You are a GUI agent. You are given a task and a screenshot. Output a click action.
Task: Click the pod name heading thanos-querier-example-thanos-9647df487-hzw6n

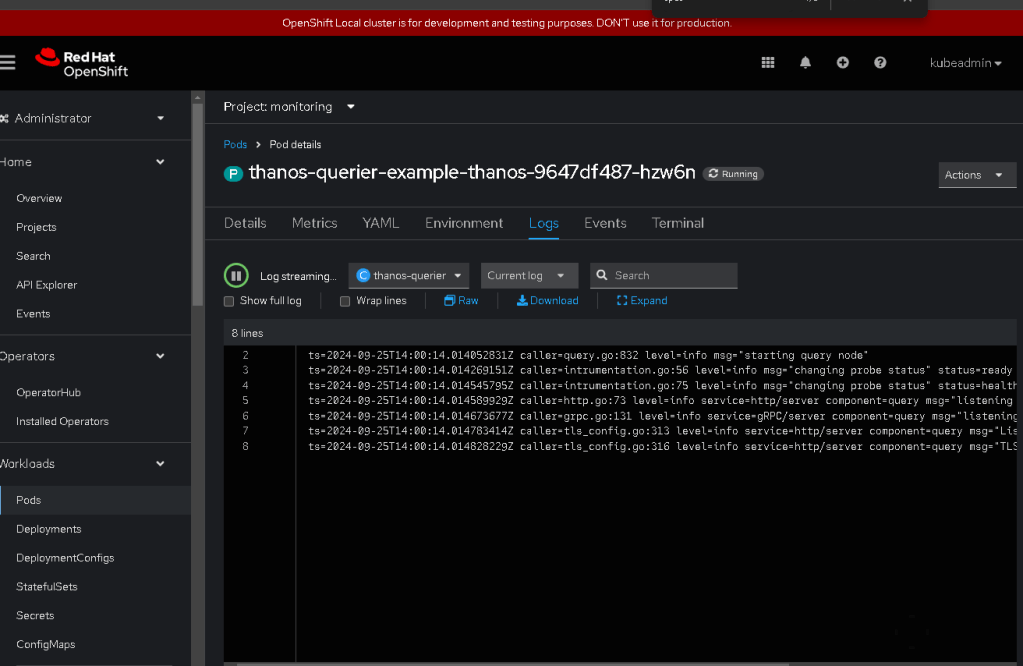pos(472,172)
